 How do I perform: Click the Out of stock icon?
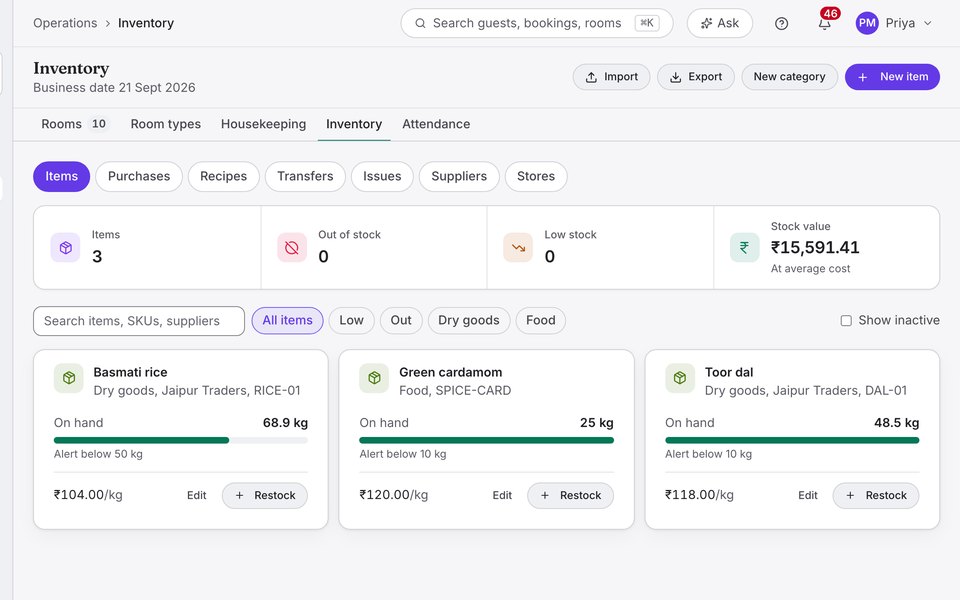(x=292, y=247)
